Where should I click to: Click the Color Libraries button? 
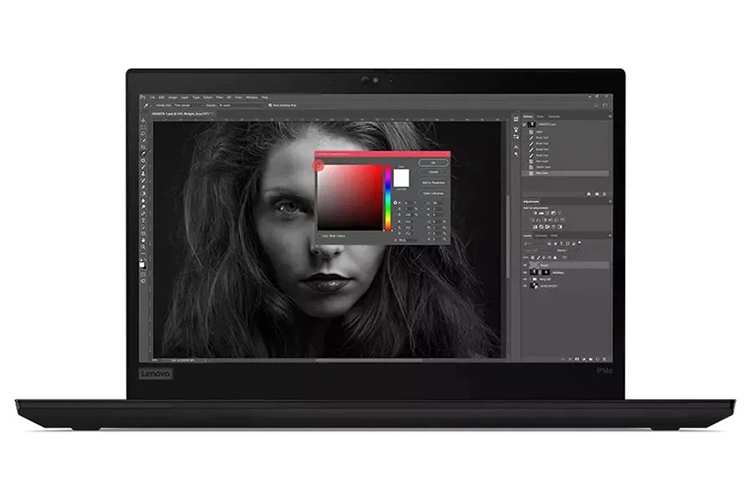point(433,194)
